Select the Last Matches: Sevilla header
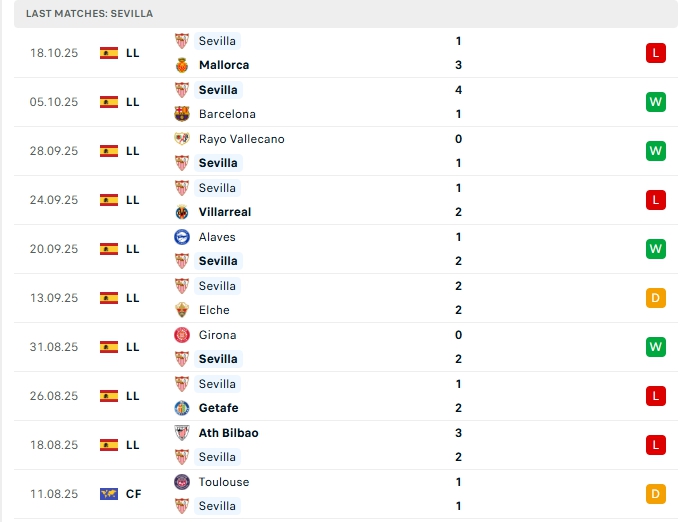The height and width of the screenshot is (522, 690). (x=90, y=13)
